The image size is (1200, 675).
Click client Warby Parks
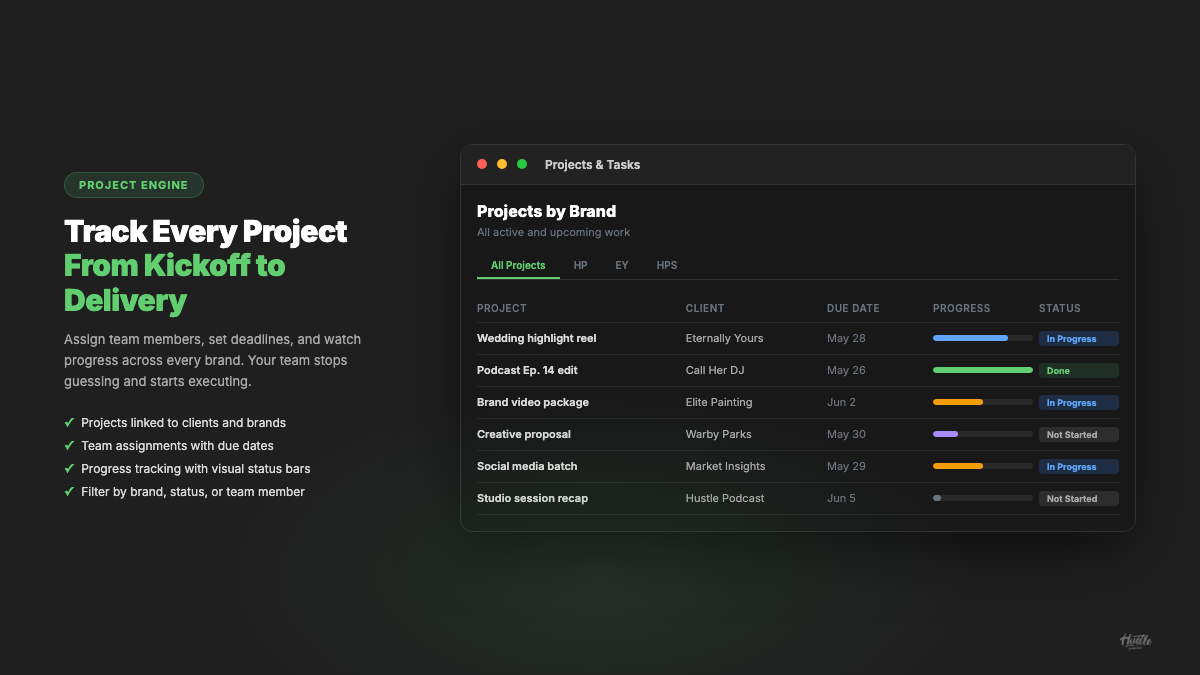click(719, 434)
